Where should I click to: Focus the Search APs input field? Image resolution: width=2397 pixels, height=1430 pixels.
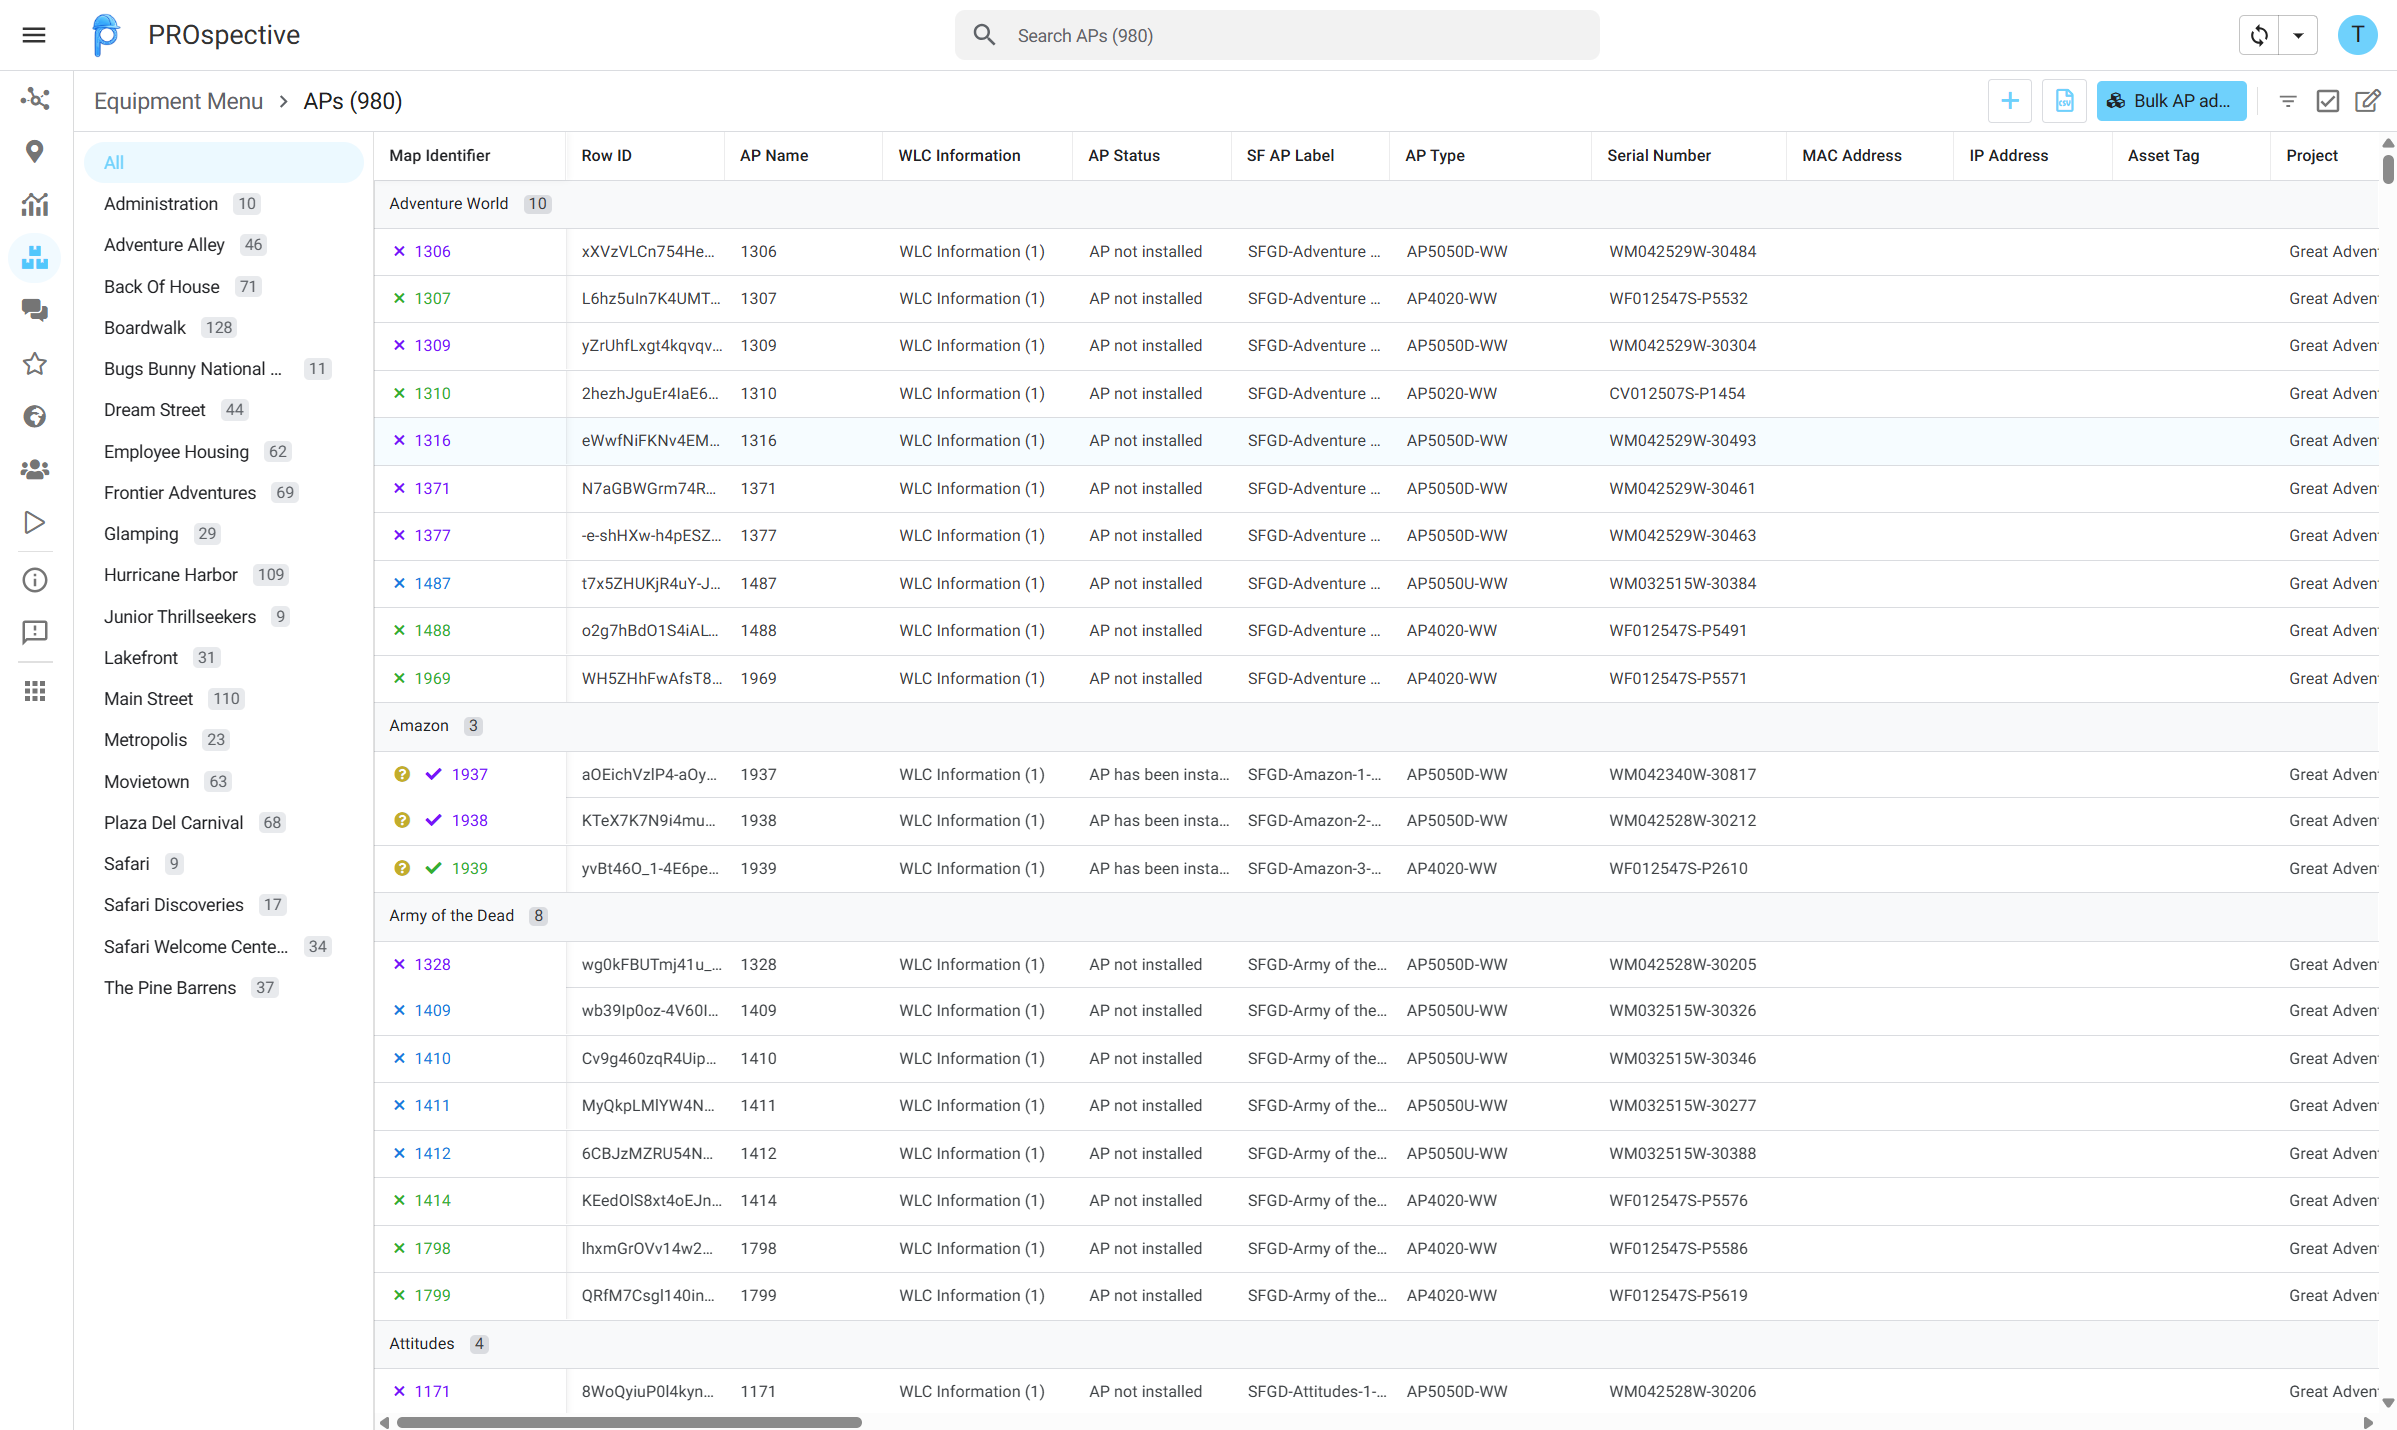[1276, 35]
